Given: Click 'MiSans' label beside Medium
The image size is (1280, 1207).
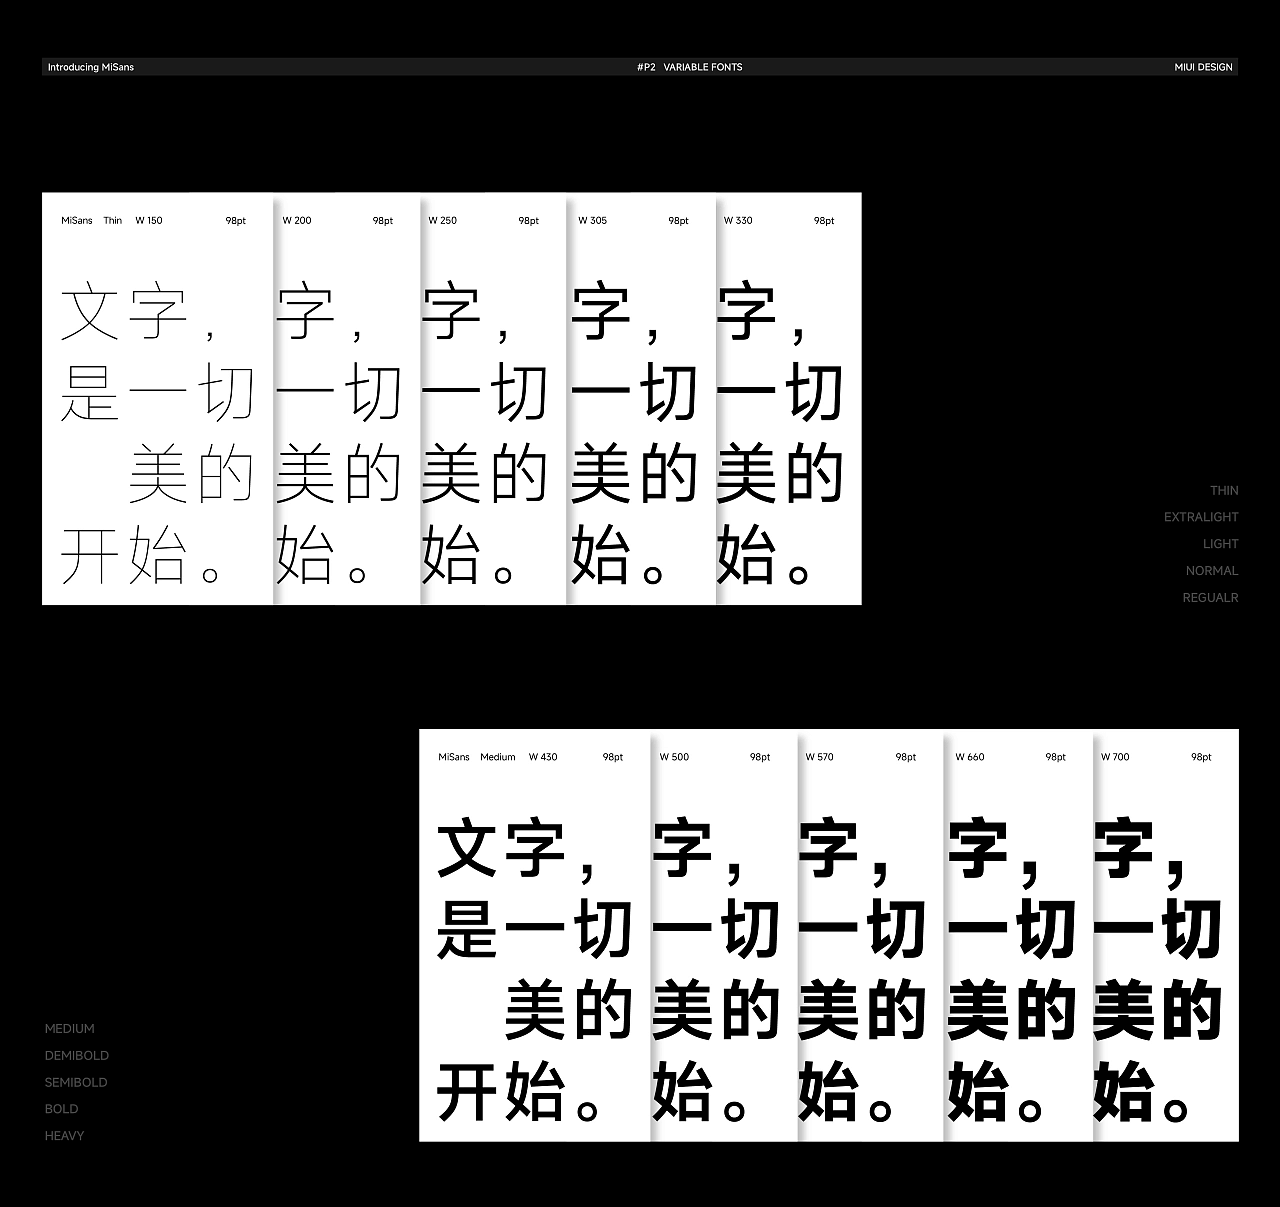Looking at the screenshot, I should tap(454, 757).
